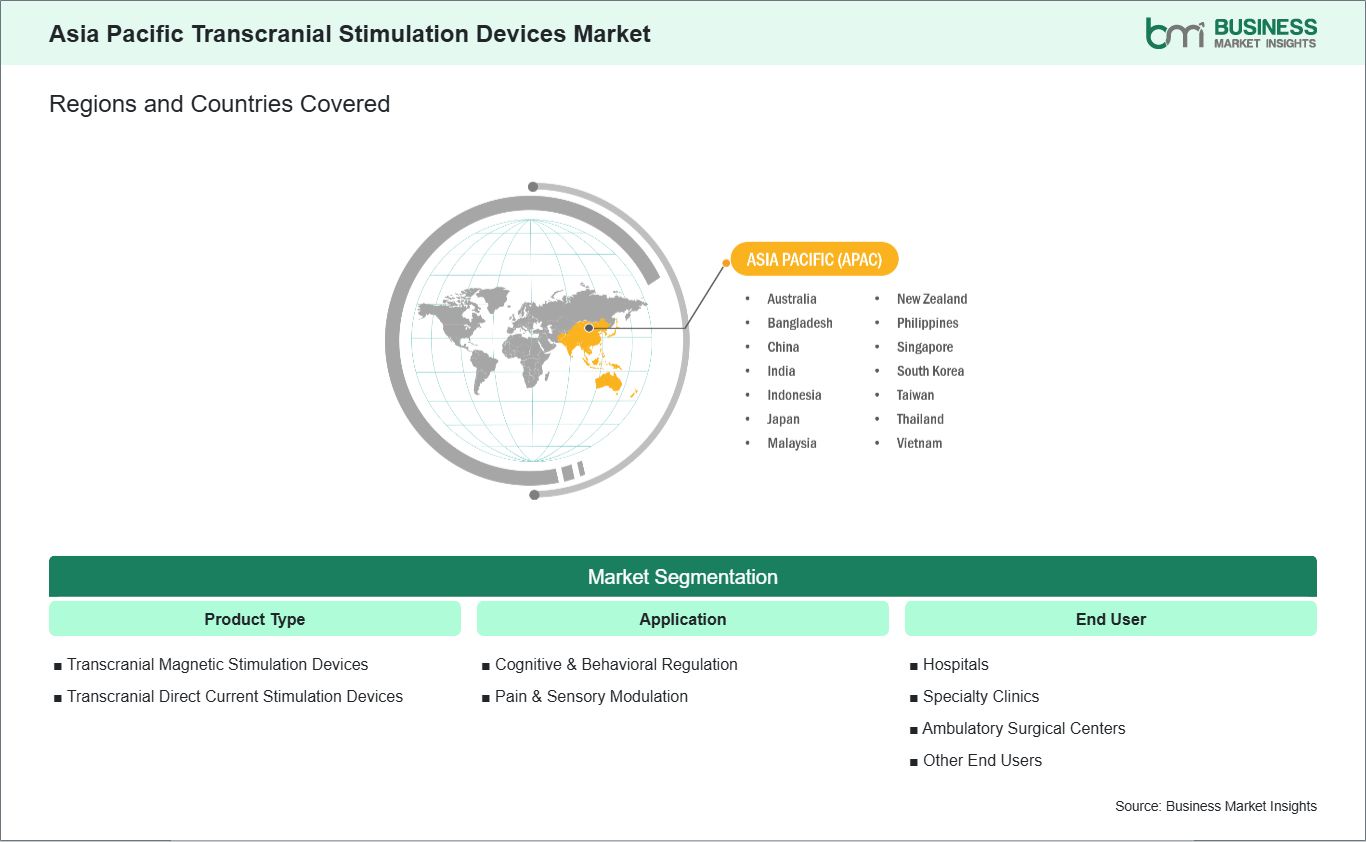The width and height of the screenshot is (1366, 842).
Task: Click Malaysia in the country list
Action: click(x=792, y=443)
